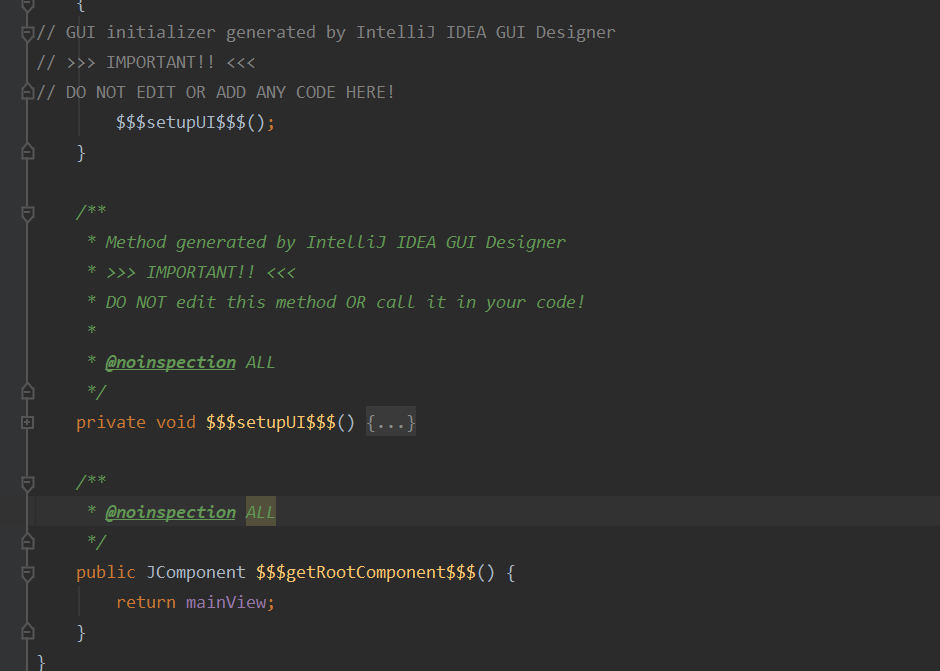The image size is (940, 671).
Task: Click fold arrow beside the DO NOT EDIT comment
Action: coord(27,91)
